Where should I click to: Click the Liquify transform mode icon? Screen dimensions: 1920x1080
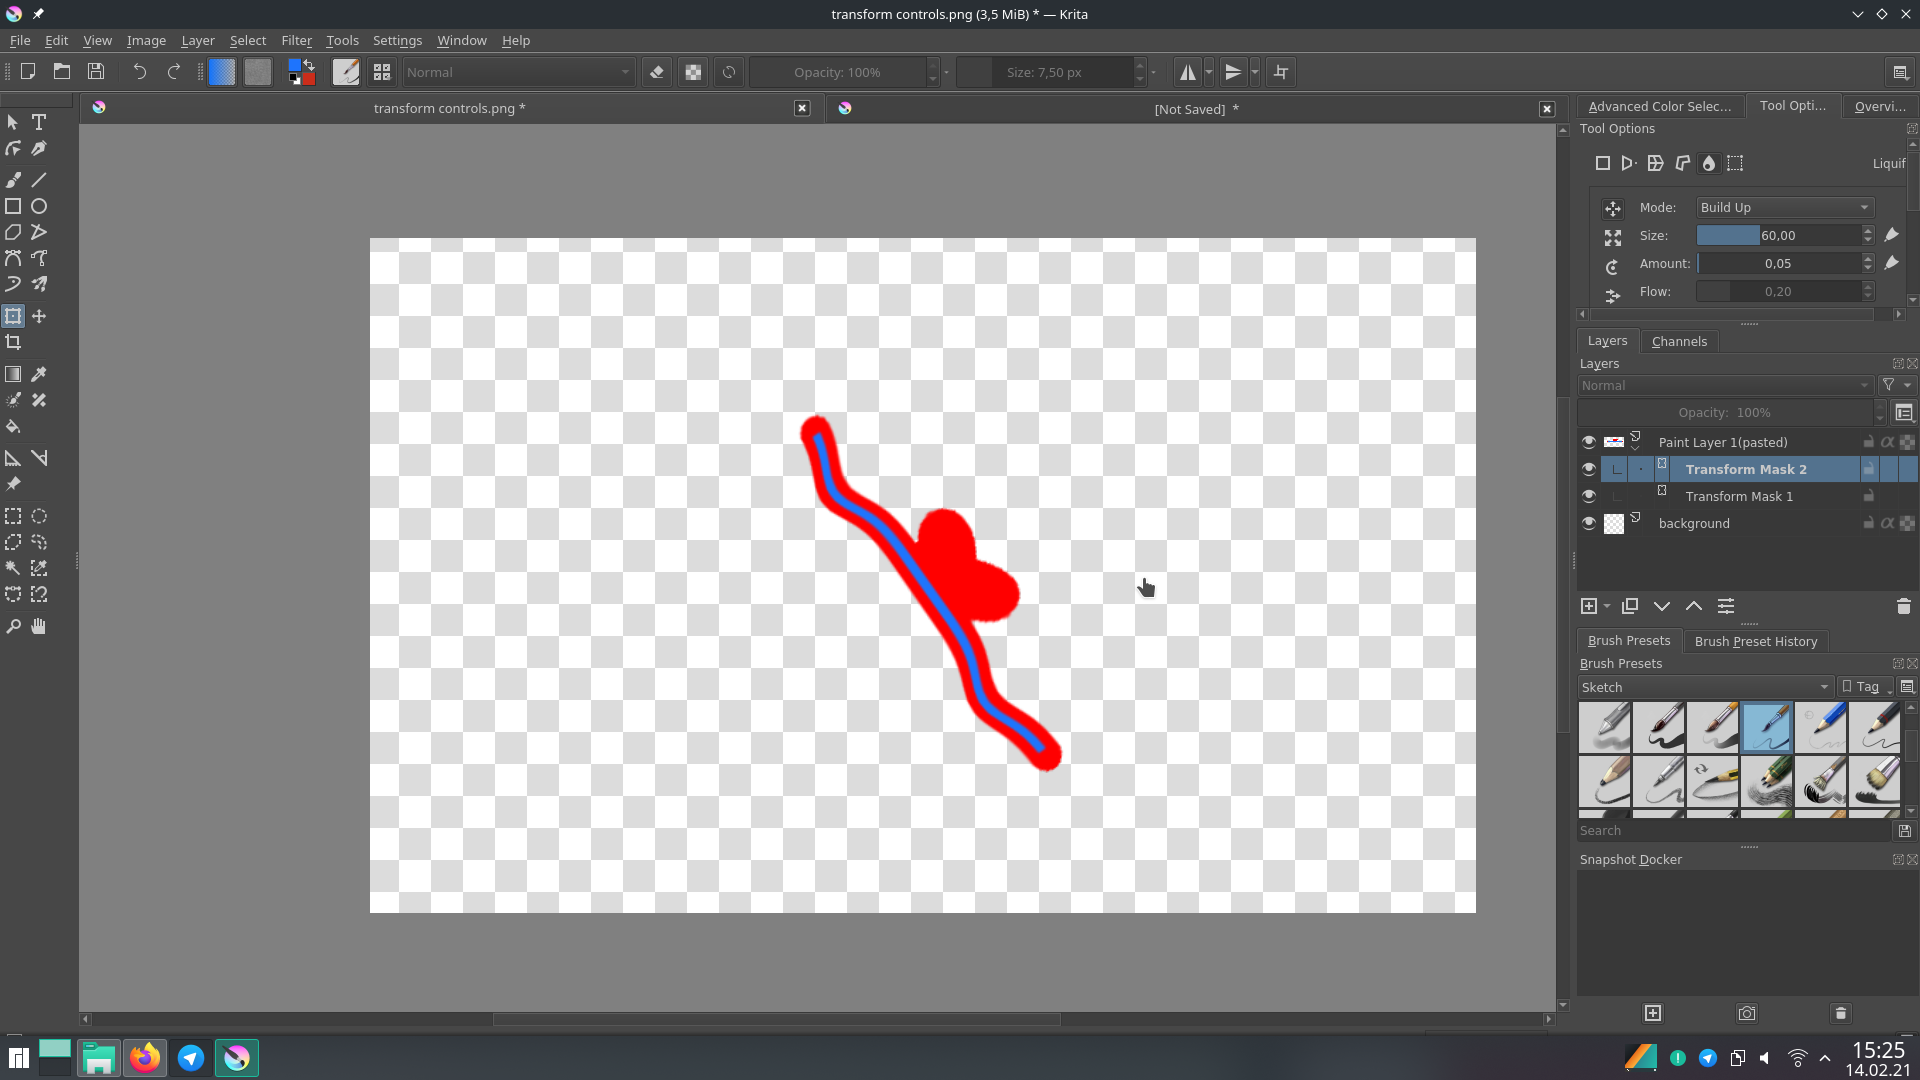1709,163
